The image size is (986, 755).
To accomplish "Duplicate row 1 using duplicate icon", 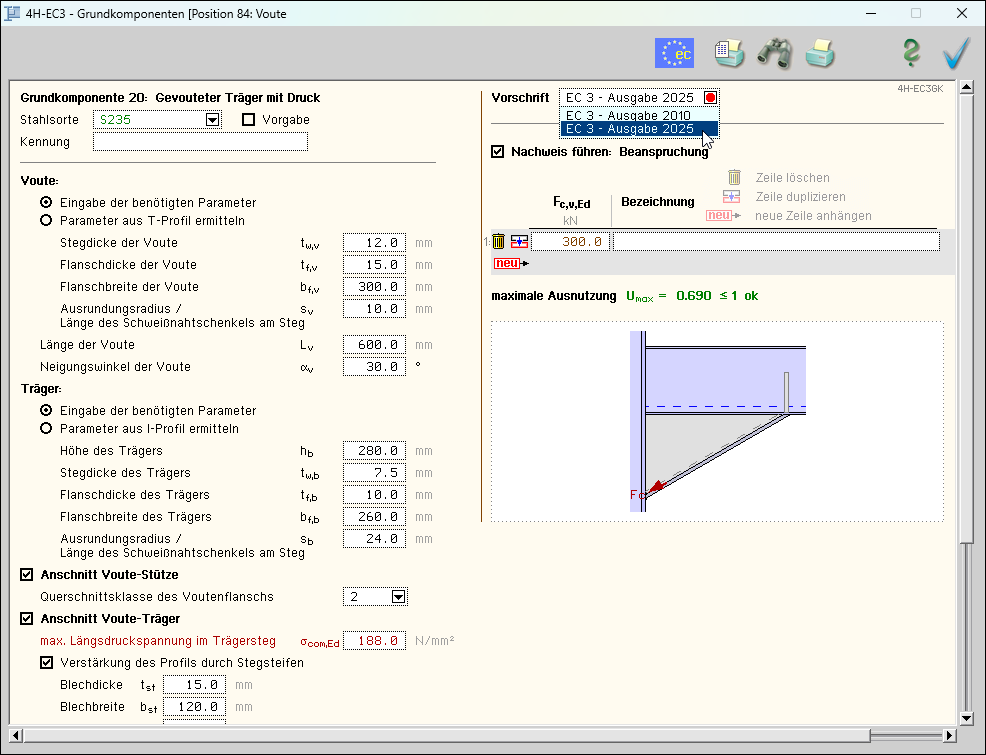I will click(x=519, y=241).
